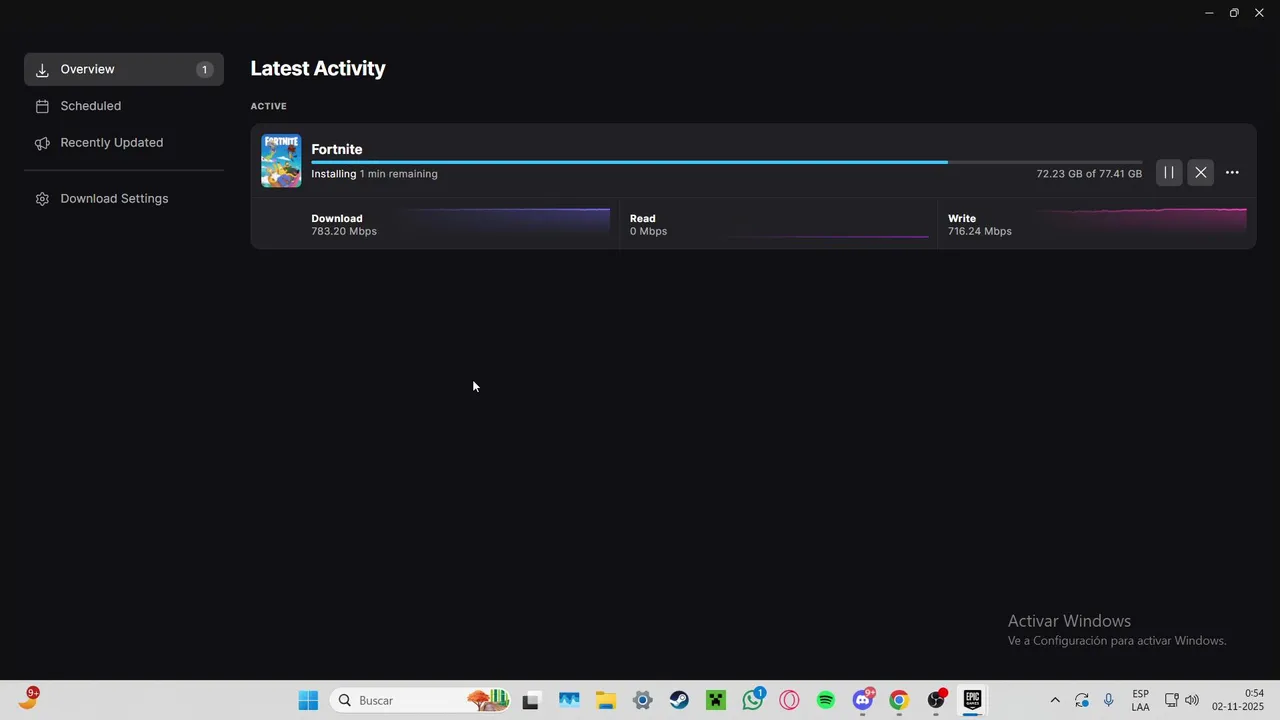
Task: Open the widgets icon in the taskbar corner
Action: 28,699
